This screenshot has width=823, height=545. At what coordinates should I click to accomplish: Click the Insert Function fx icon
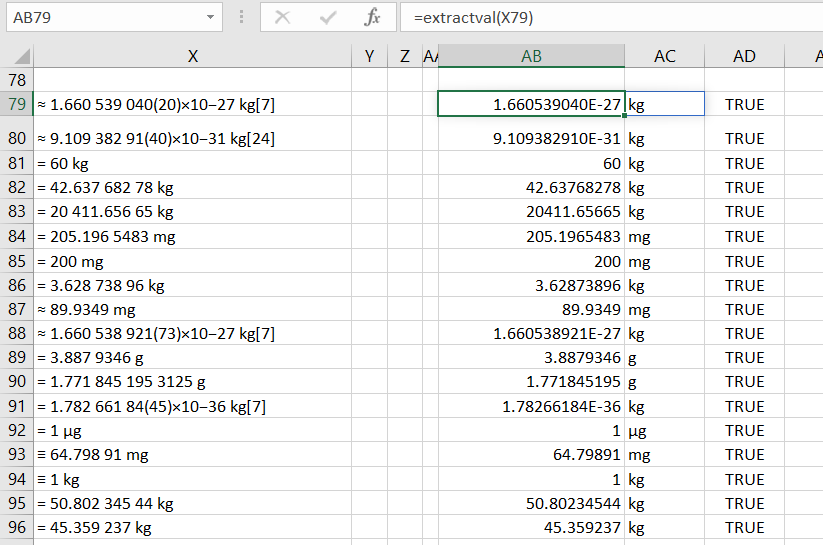click(372, 17)
